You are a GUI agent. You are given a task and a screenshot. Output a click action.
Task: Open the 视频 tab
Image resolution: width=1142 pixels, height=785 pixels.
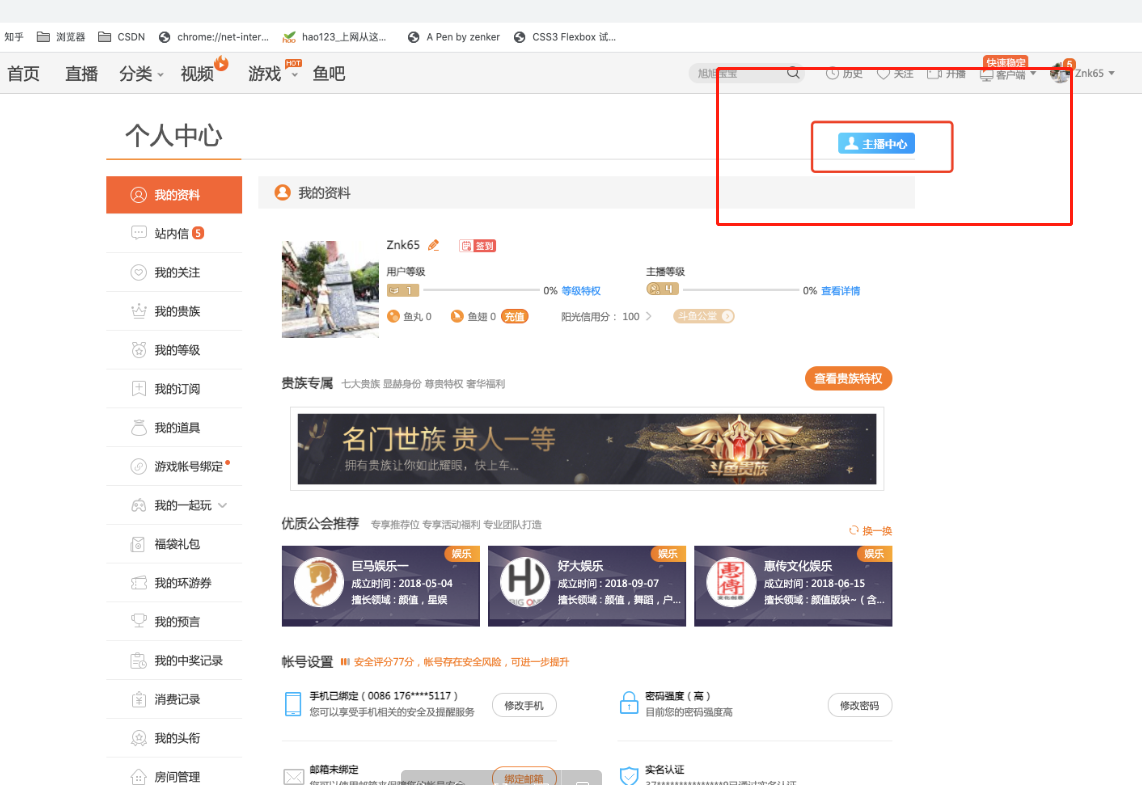pos(197,74)
